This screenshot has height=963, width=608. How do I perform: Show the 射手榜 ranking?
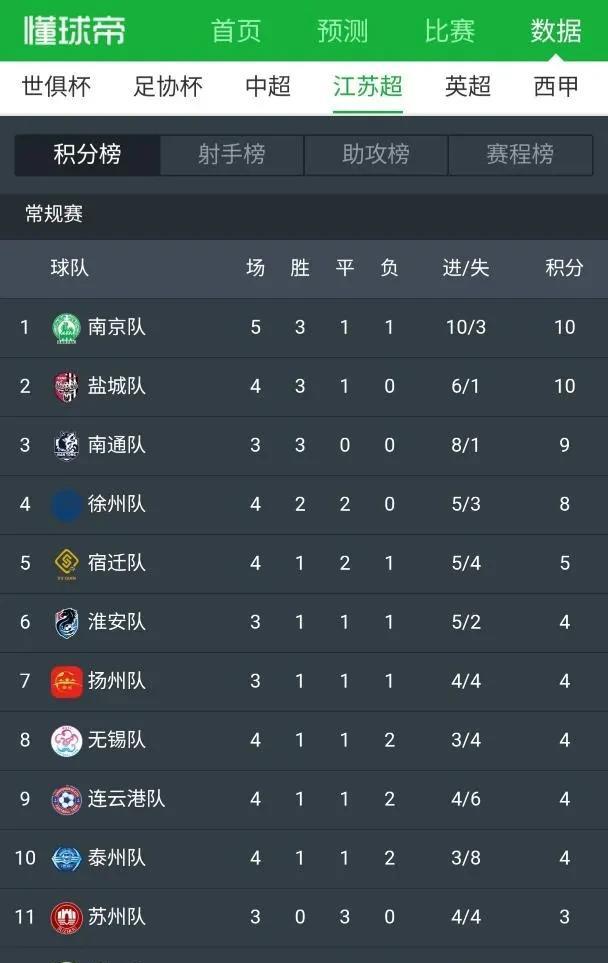pos(231,155)
